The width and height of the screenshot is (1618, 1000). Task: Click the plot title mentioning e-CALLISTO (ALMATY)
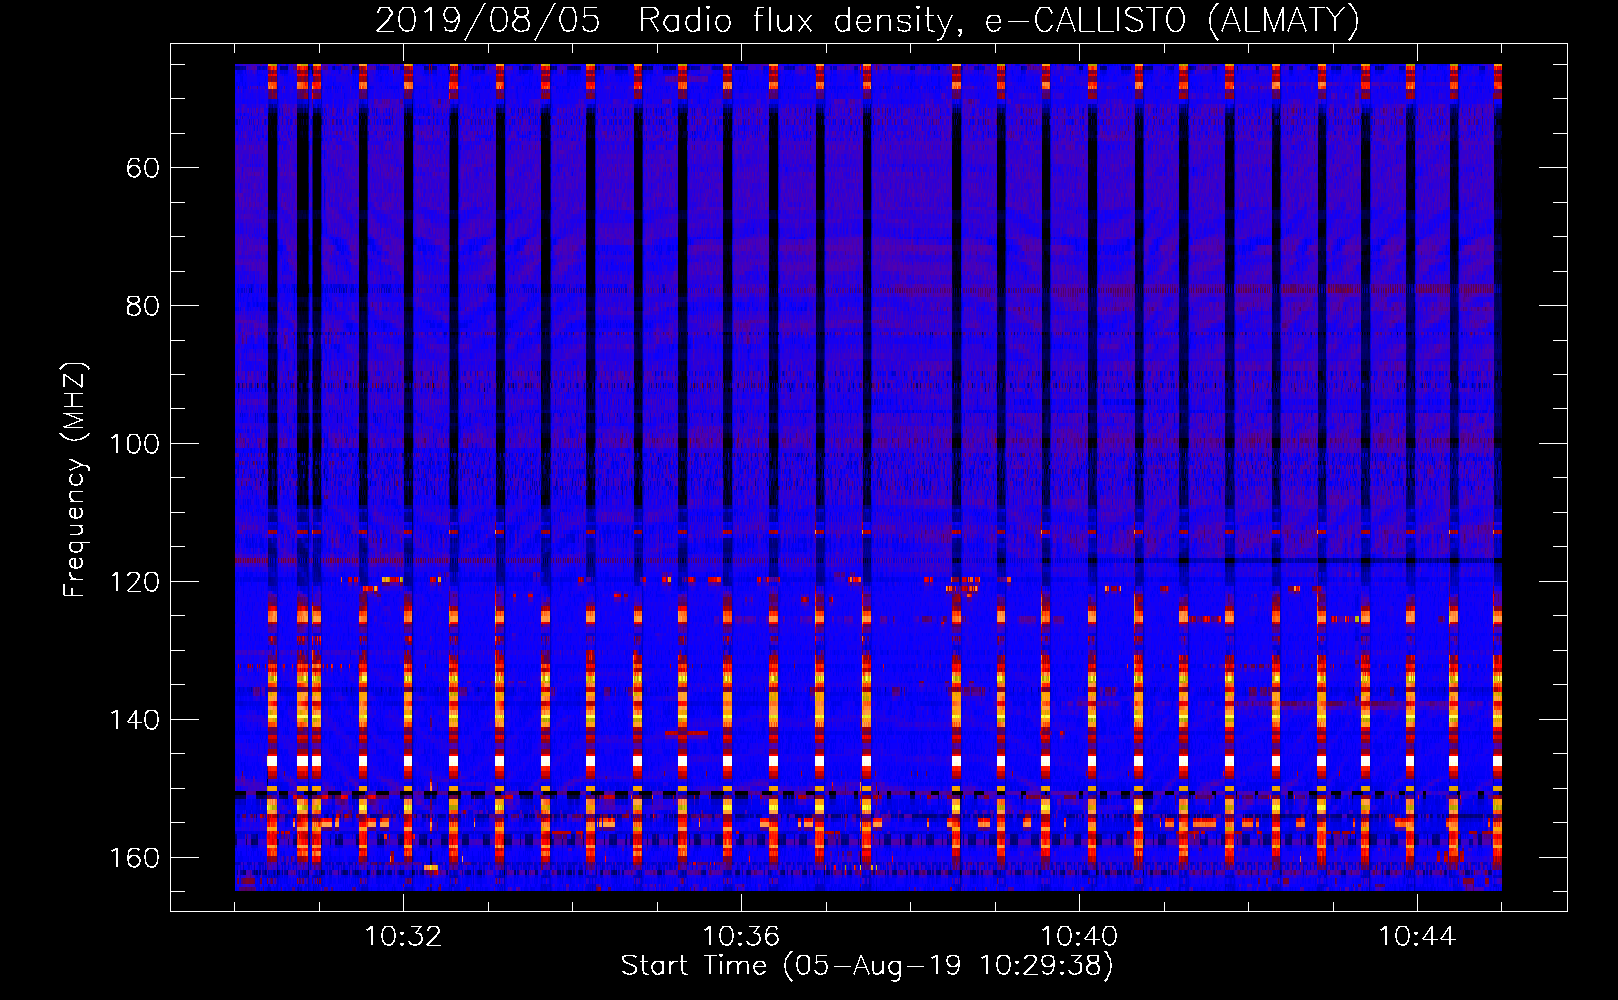click(x=867, y=21)
